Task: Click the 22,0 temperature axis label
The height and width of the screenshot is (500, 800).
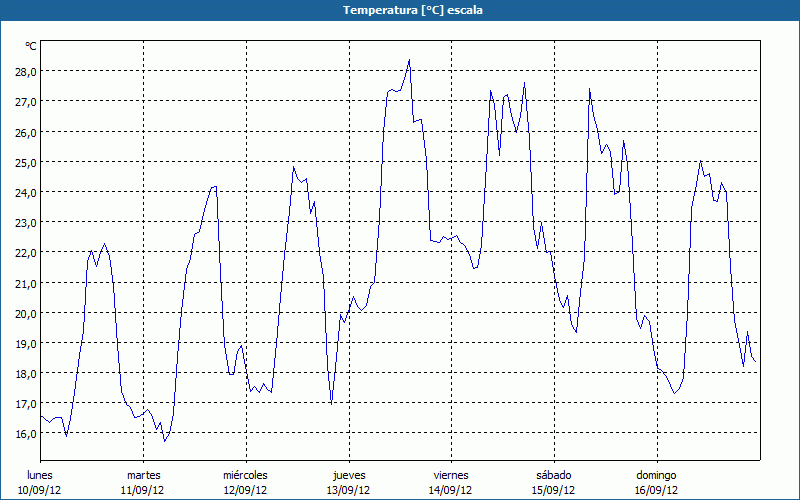Action: pyautogui.click(x=25, y=253)
